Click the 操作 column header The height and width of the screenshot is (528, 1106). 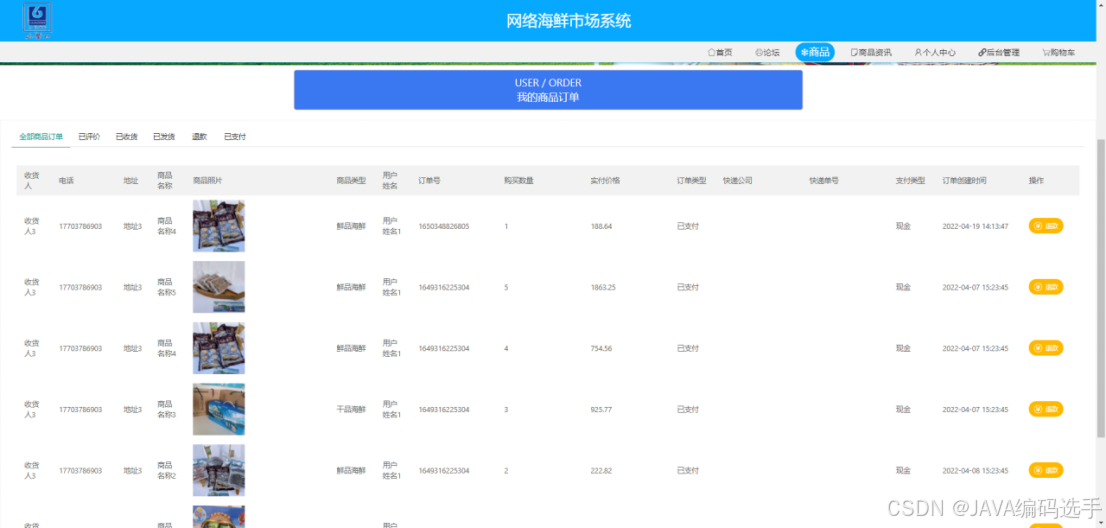[x=1036, y=180]
